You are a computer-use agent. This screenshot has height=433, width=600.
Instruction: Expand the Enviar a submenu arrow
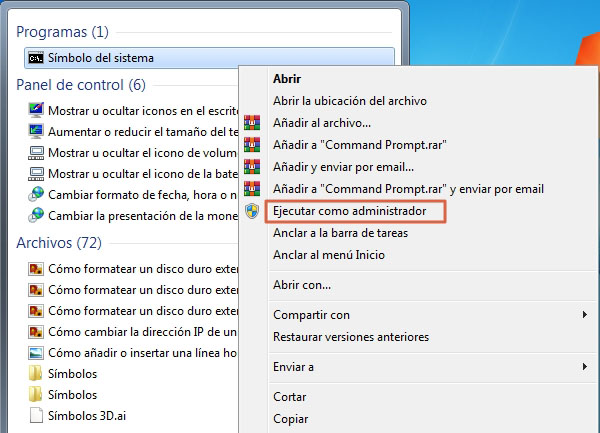[x=584, y=367]
